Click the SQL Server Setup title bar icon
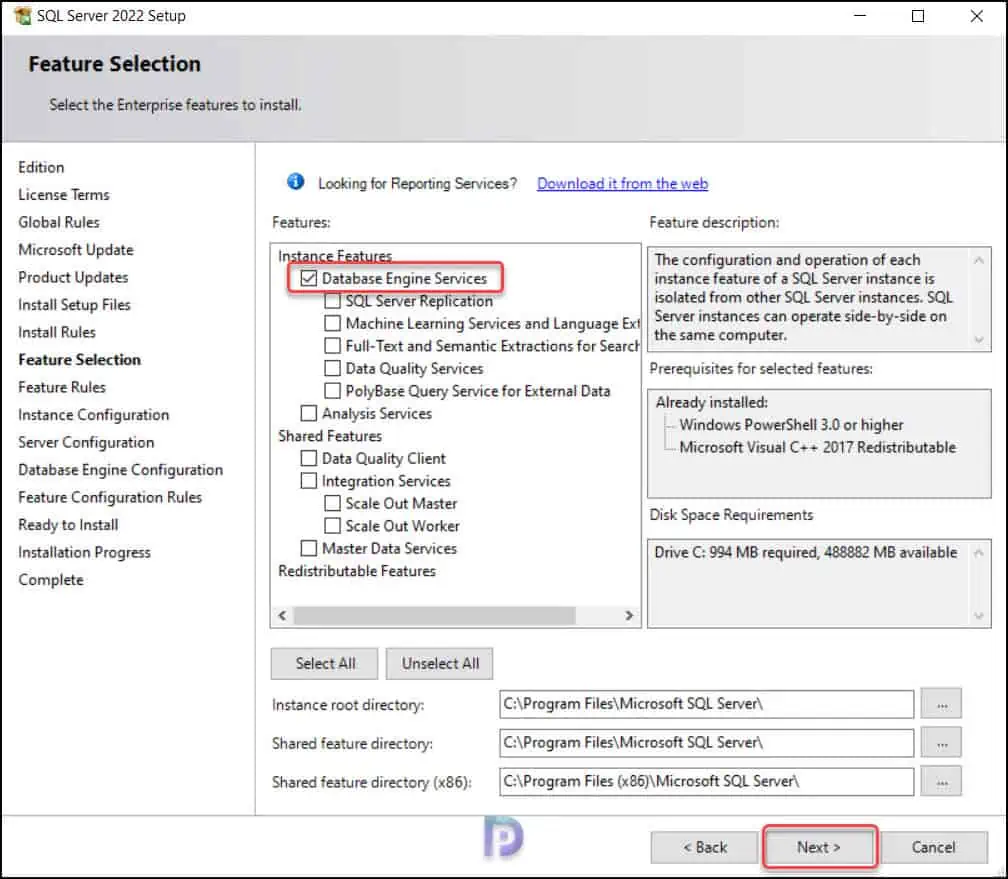The image size is (1008, 879). tap(22, 15)
